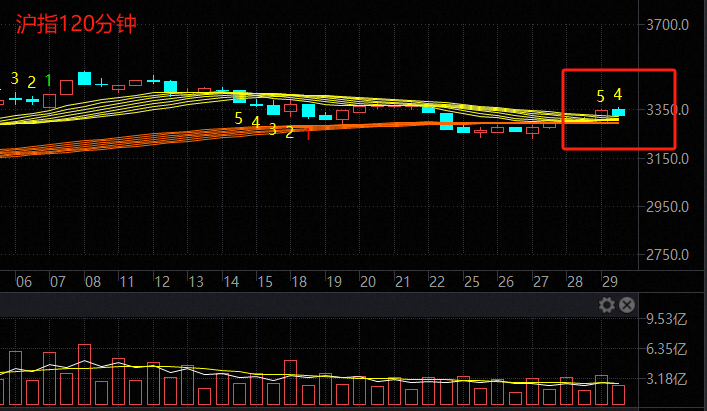
Task: Click date 25 on time axis
Action: (x=472, y=282)
